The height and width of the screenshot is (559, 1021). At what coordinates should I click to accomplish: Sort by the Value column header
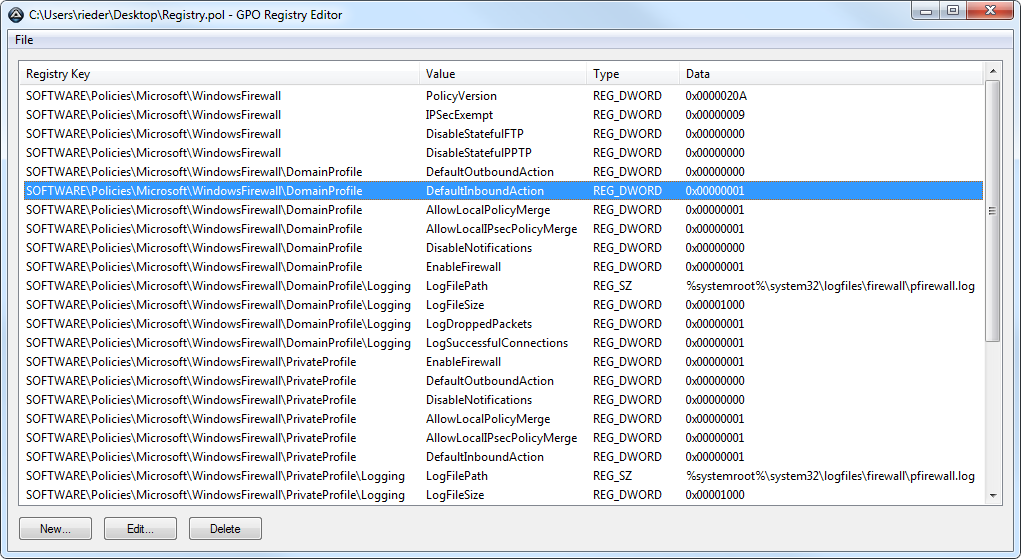503,74
